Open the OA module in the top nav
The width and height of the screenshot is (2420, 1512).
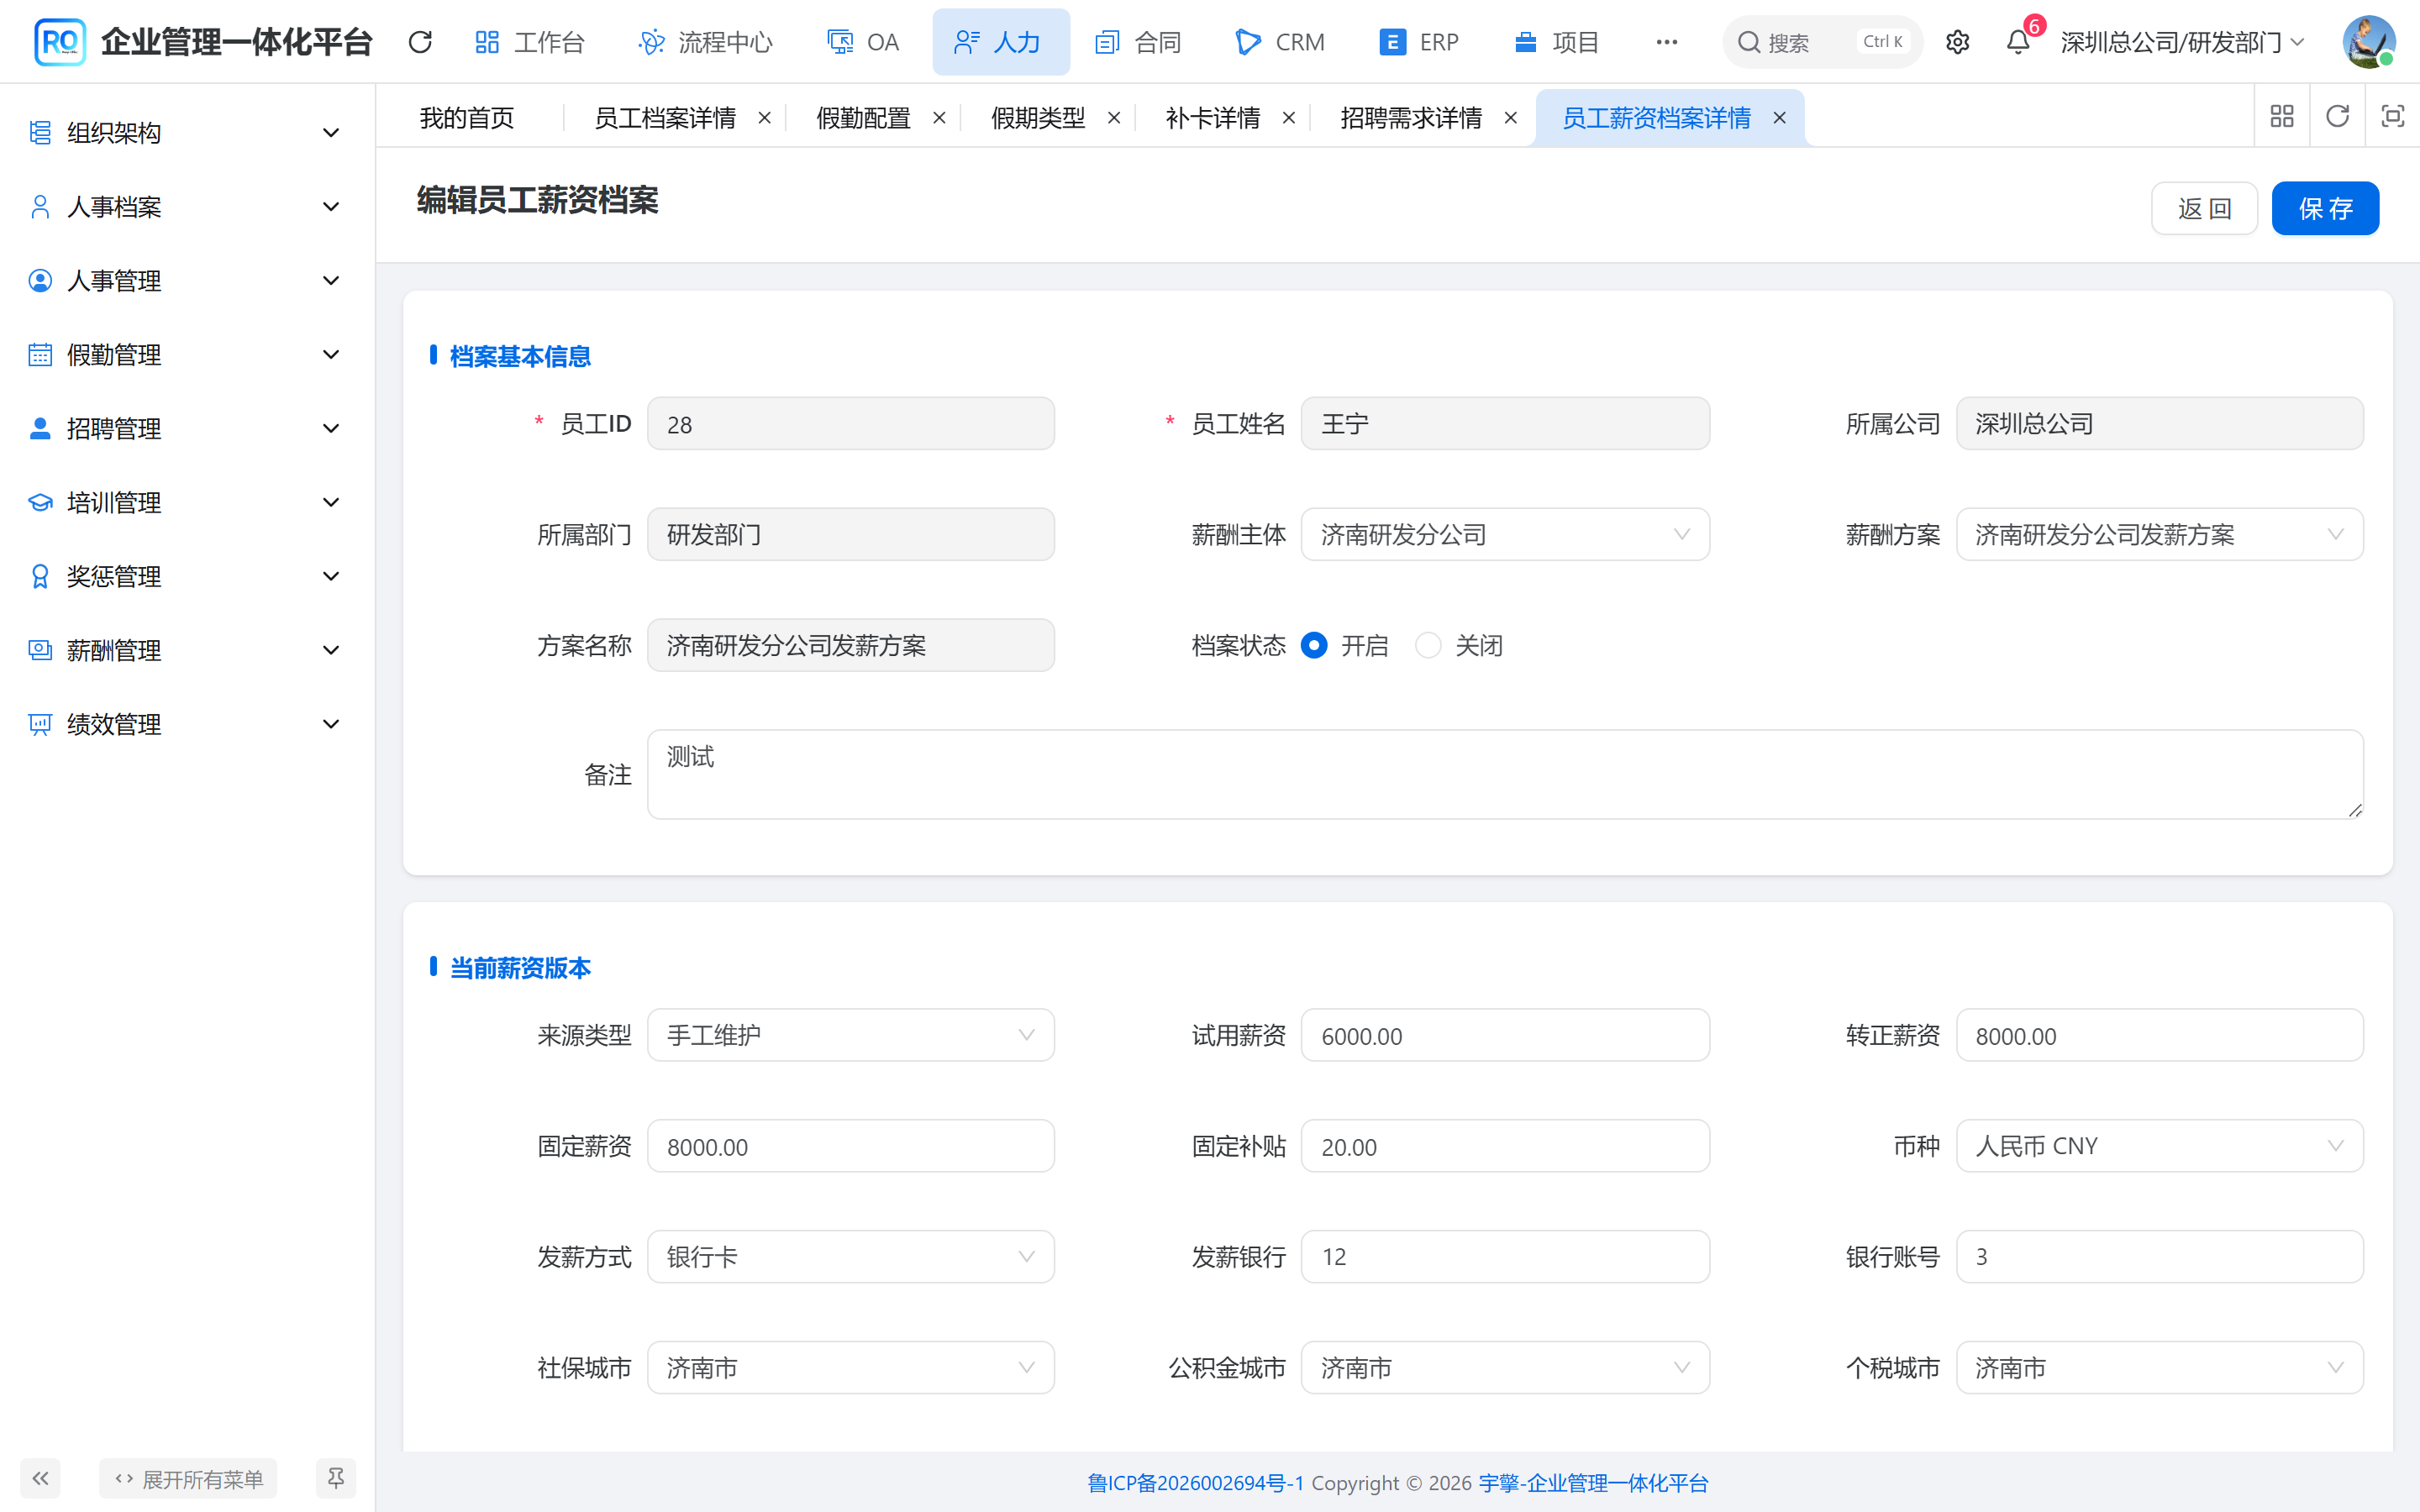[863, 42]
